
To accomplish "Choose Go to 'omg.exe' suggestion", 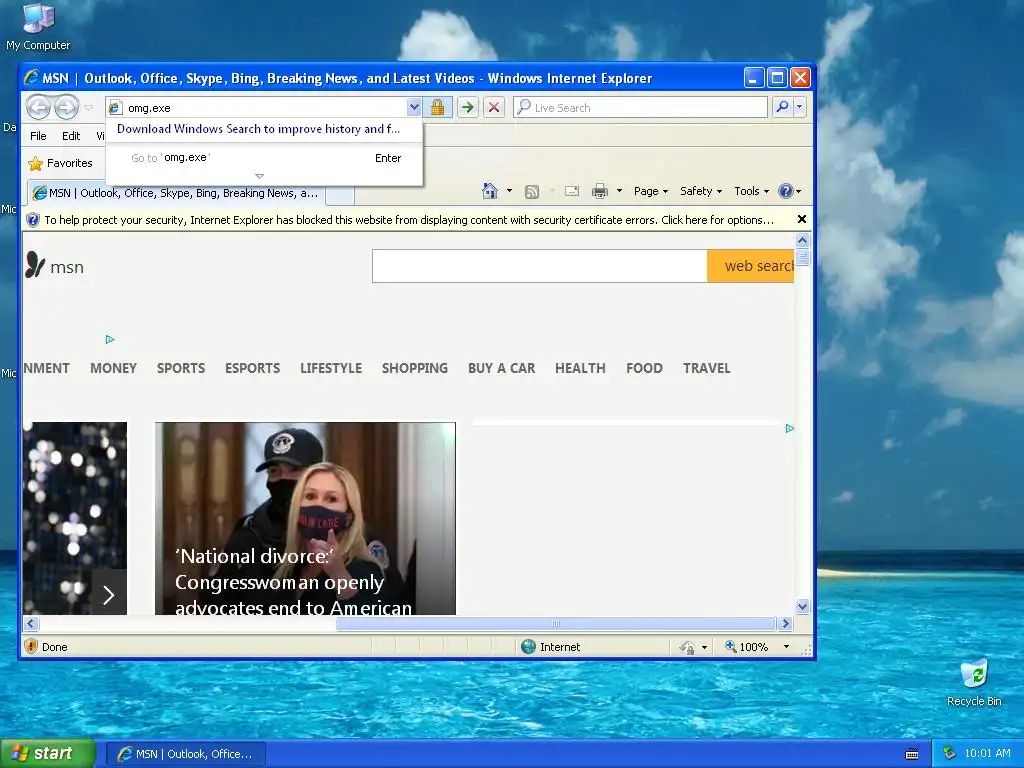I will (264, 157).
